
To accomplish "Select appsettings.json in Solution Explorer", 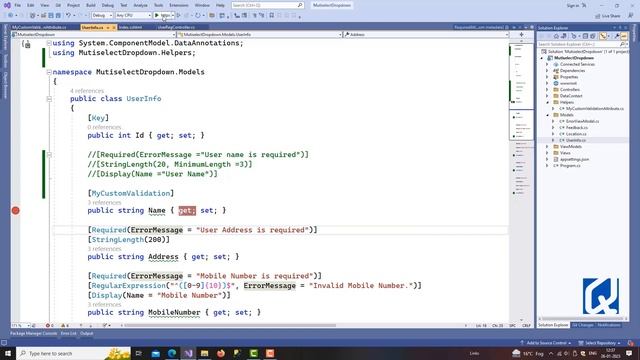I will [x=574, y=159].
